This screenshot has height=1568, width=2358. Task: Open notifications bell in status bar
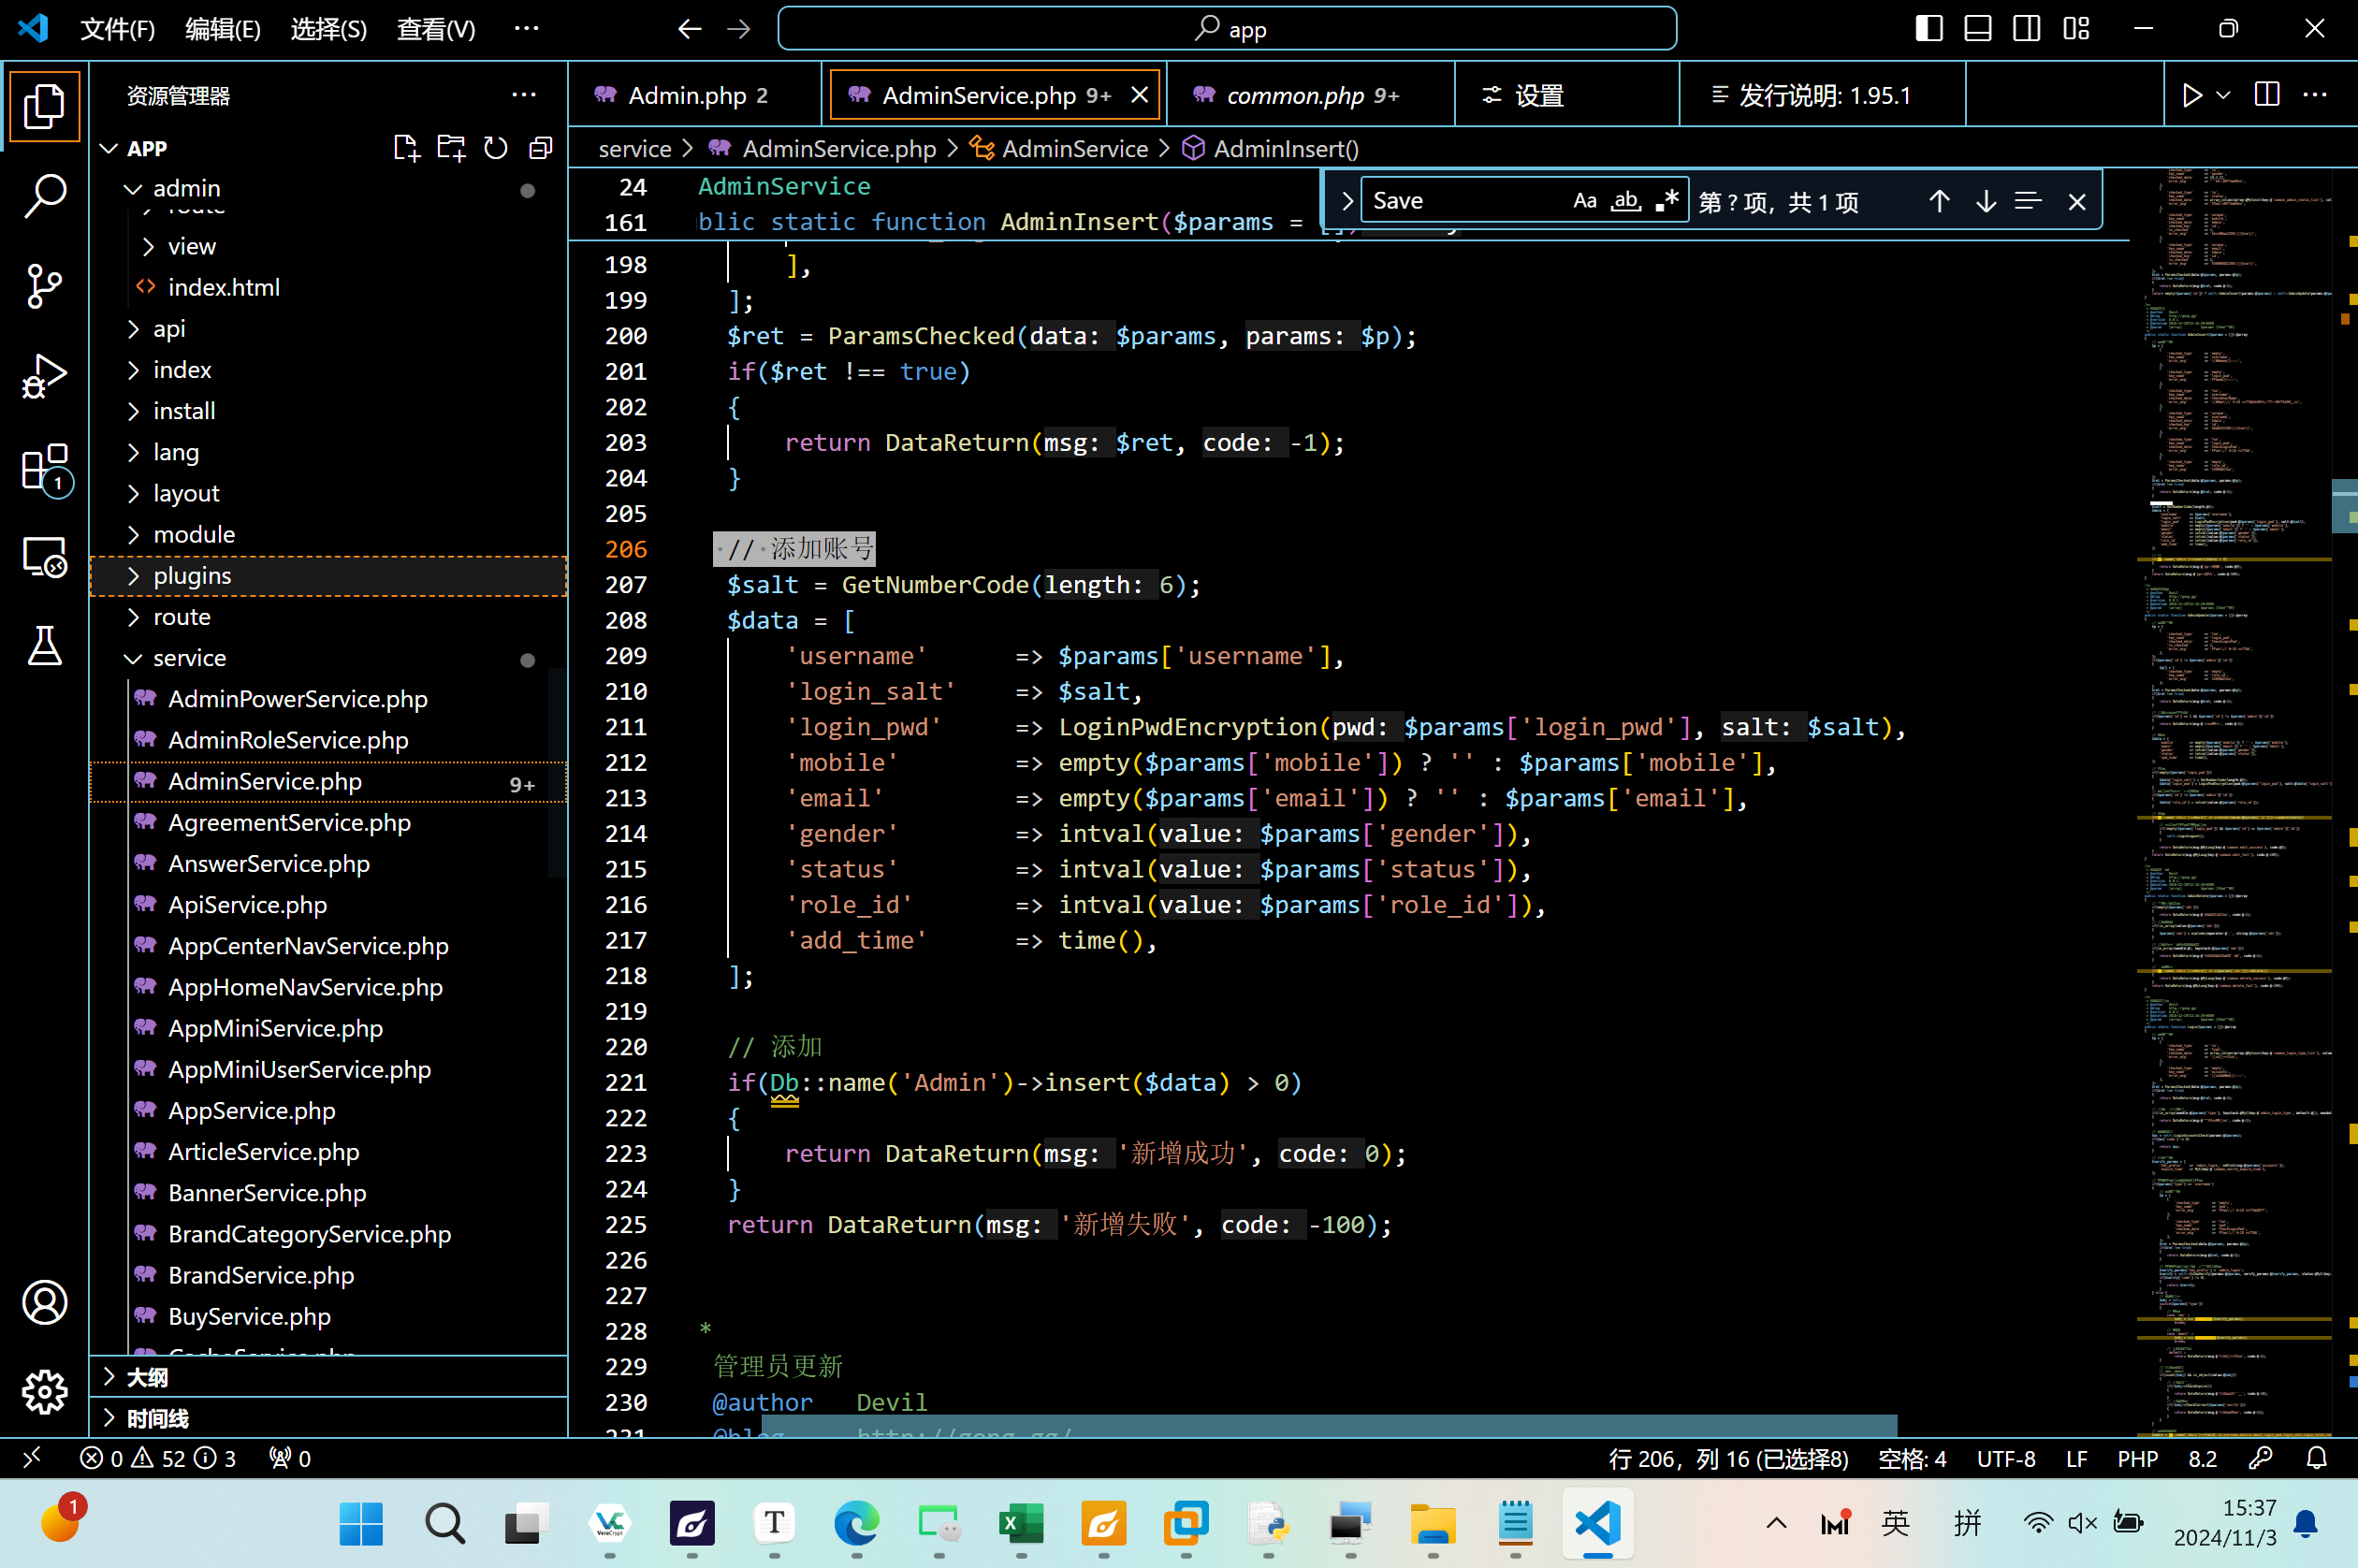2317,1458
